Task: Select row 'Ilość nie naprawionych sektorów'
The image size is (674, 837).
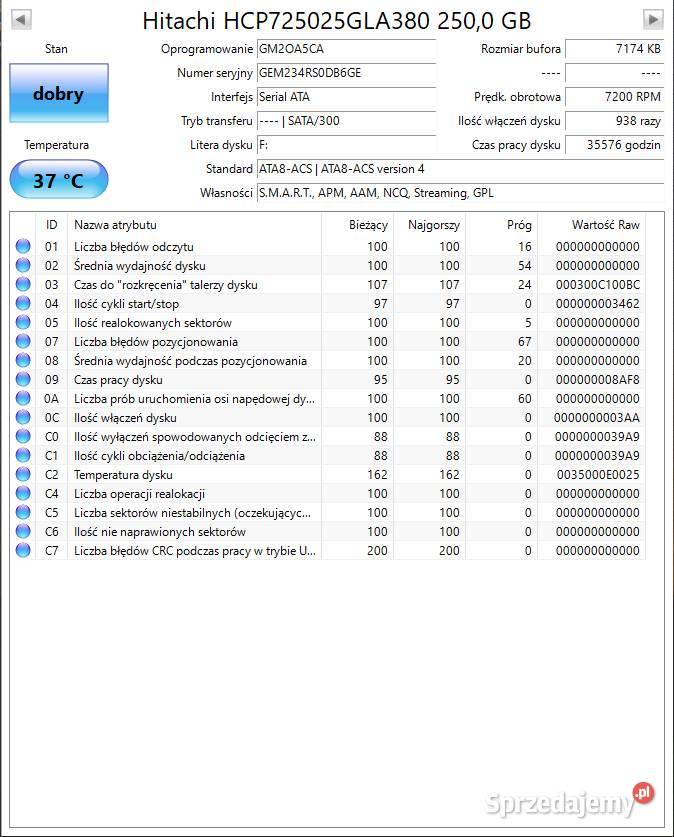Action: coord(328,531)
